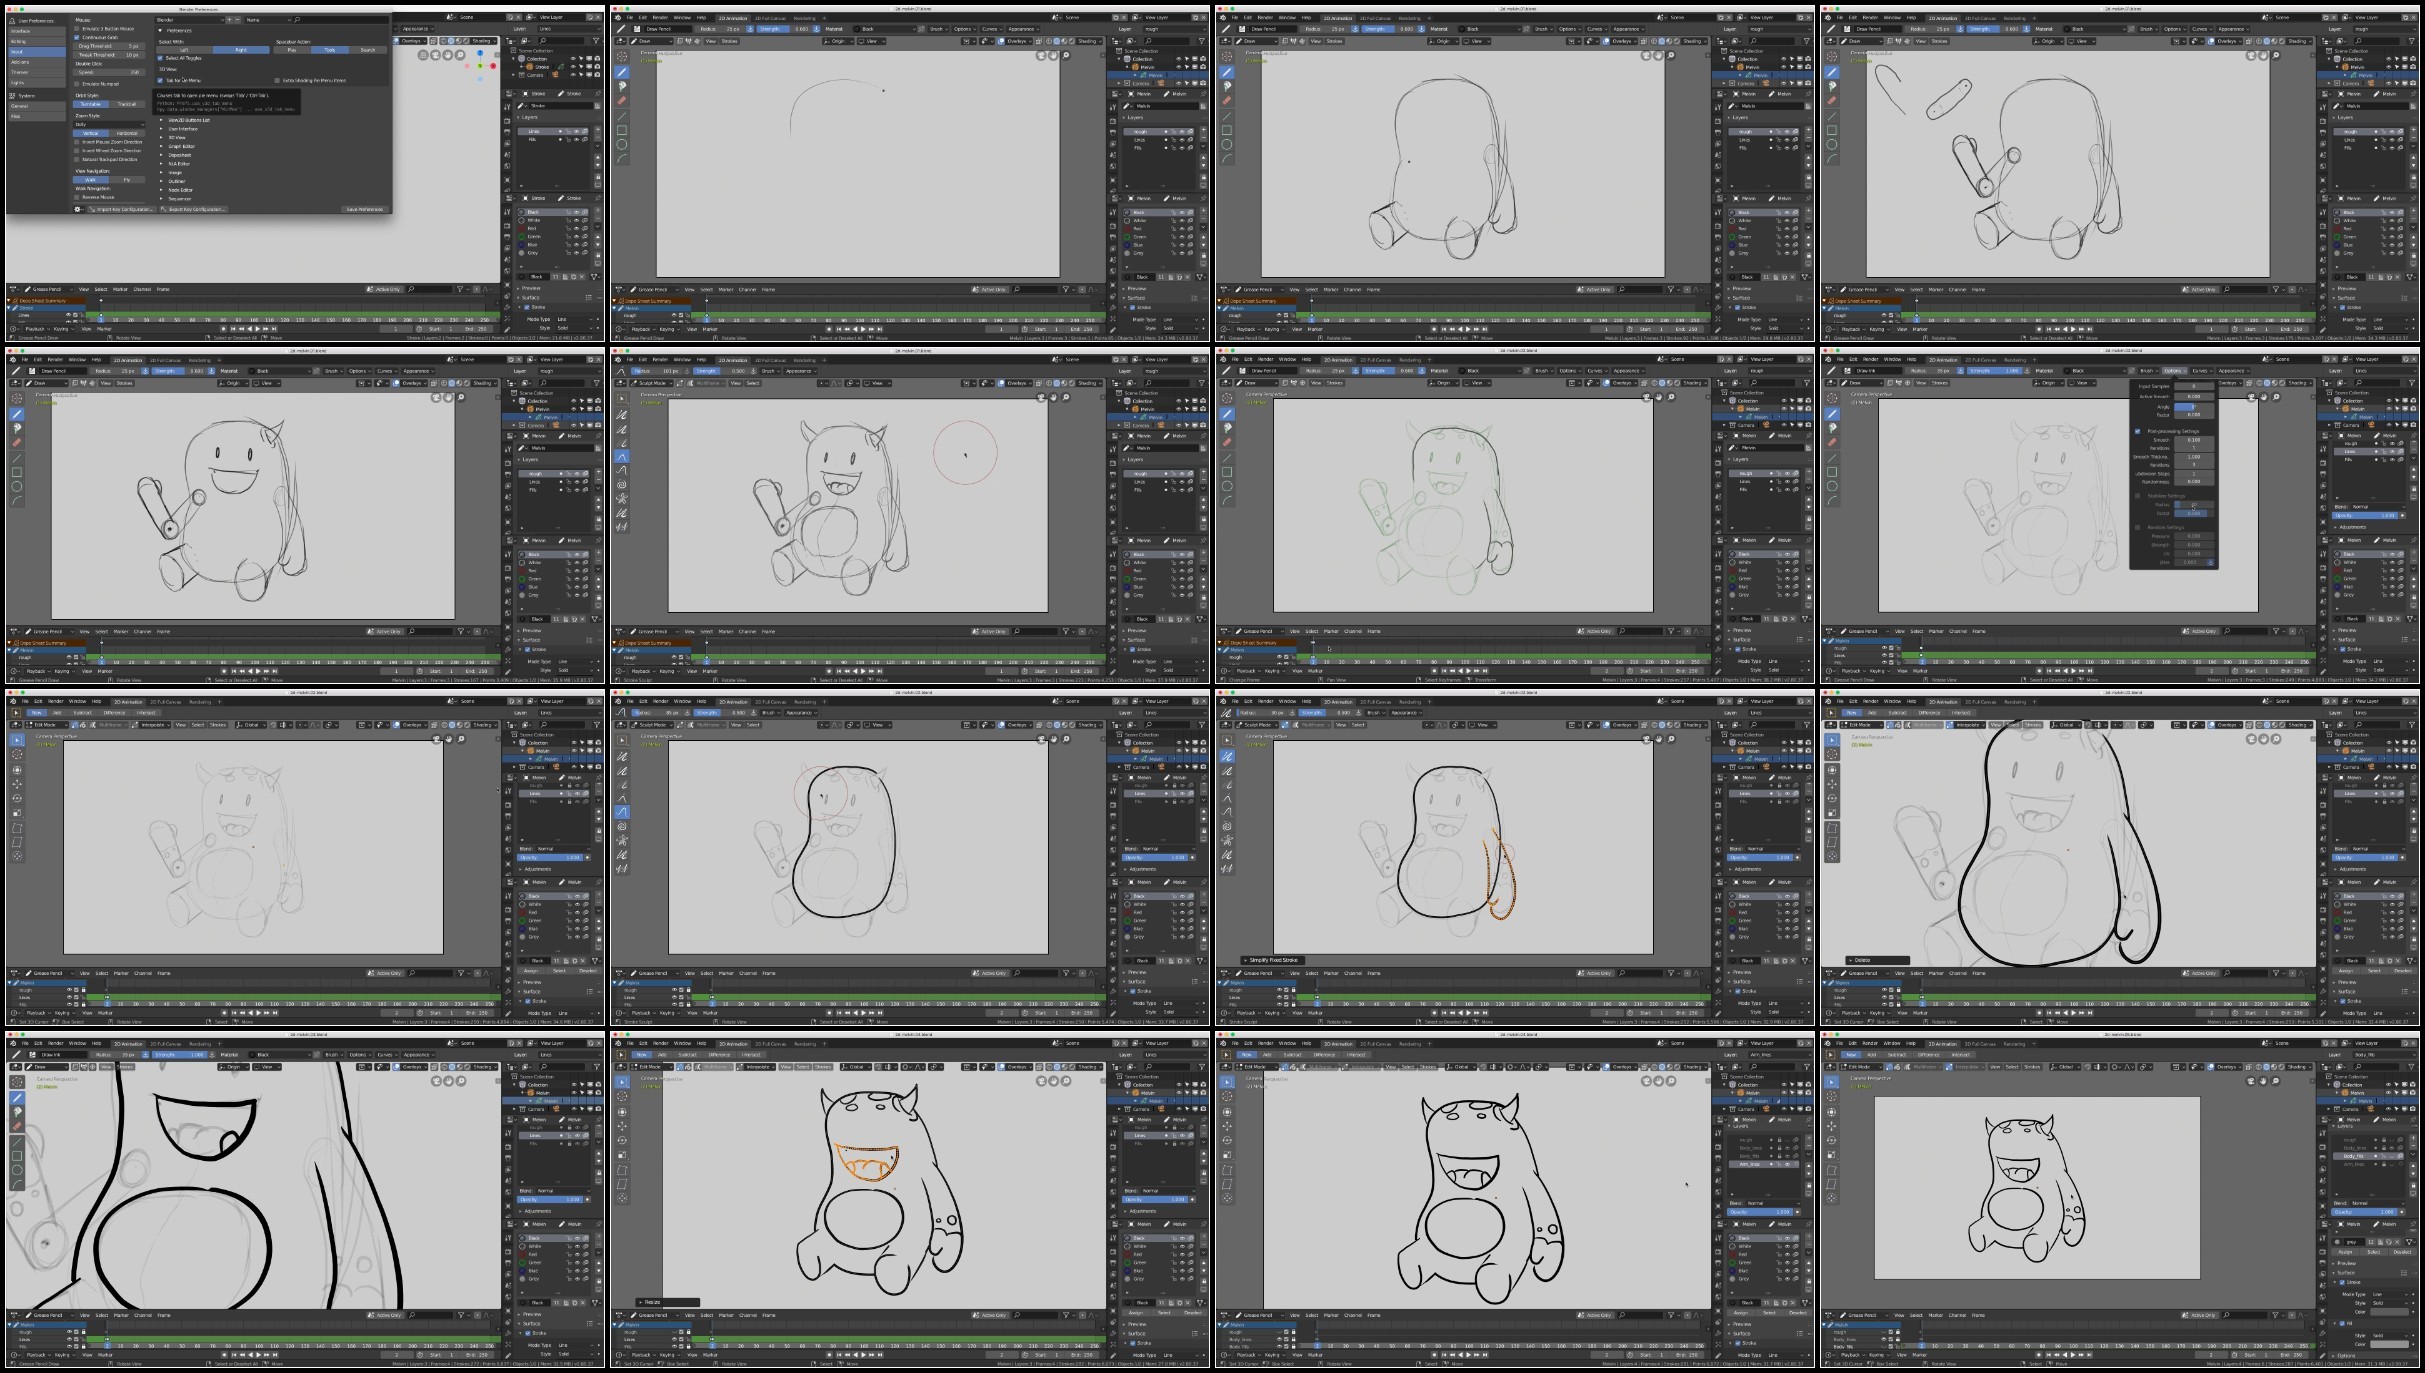The height and width of the screenshot is (1373, 2425).
Task: Expand View2D Buttons List in the keymap tree
Action: pos(161,120)
